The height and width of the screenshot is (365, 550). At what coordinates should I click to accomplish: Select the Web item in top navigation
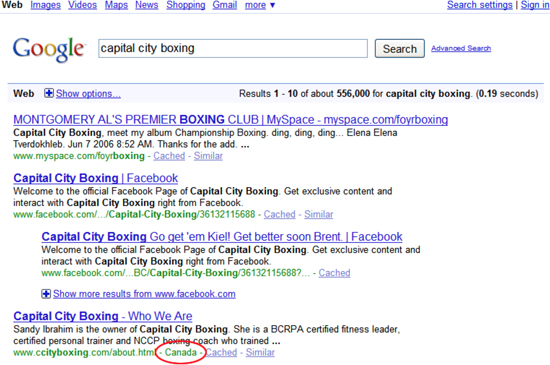(12, 5)
